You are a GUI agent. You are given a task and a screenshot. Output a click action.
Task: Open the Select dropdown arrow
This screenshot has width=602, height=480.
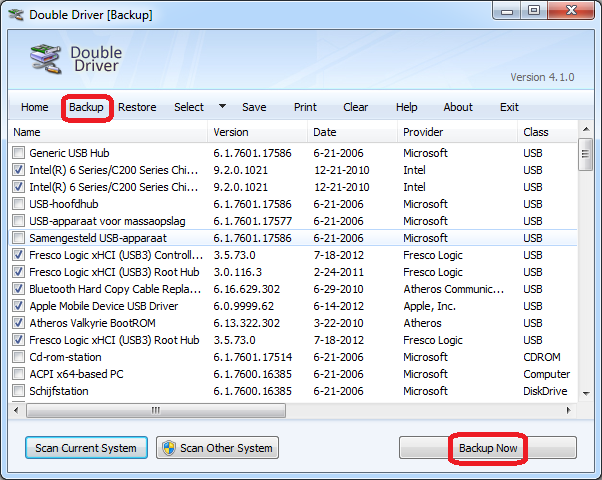tap(222, 107)
